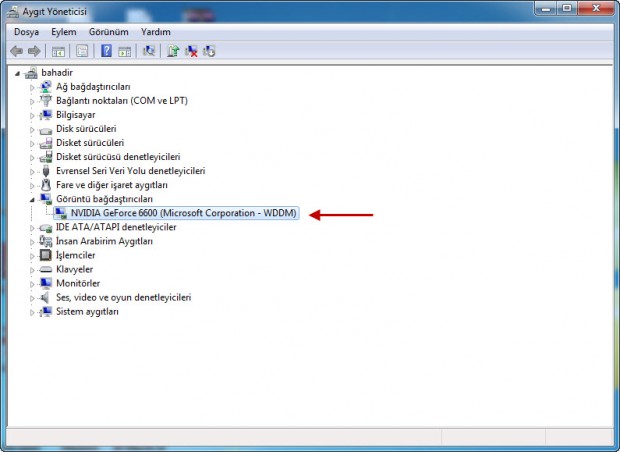
Task: Click the Update driver software toolbar icon
Action: pos(173,51)
